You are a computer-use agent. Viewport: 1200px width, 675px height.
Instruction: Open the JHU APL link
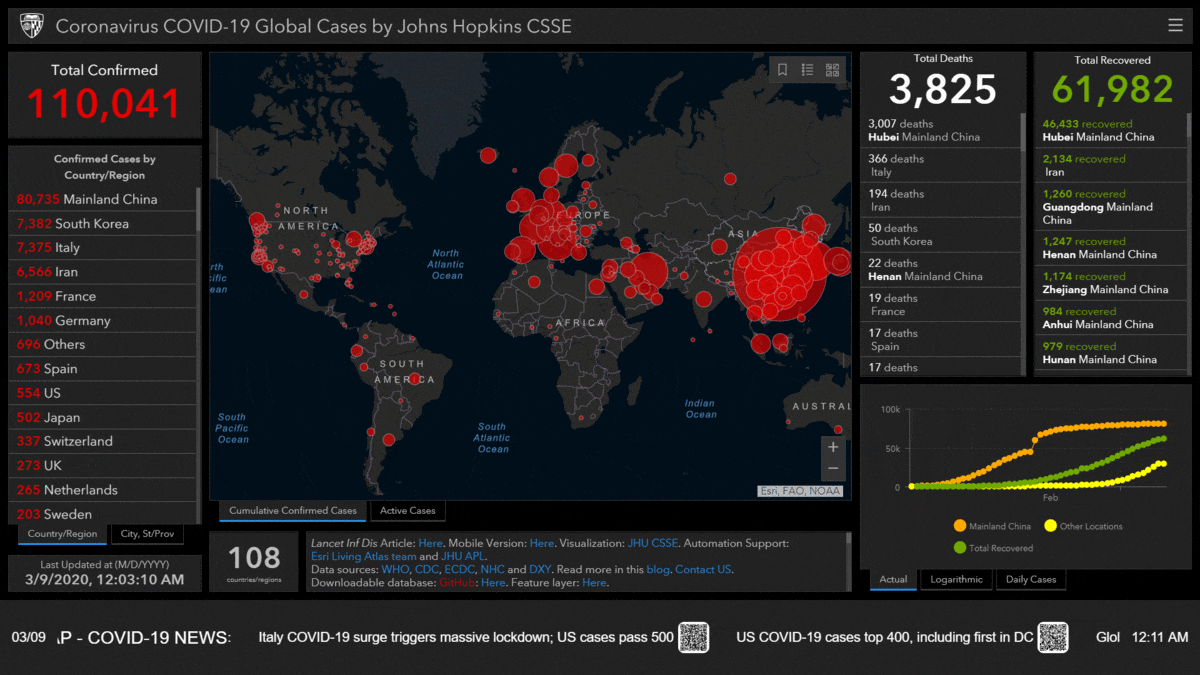[x=463, y=556]
